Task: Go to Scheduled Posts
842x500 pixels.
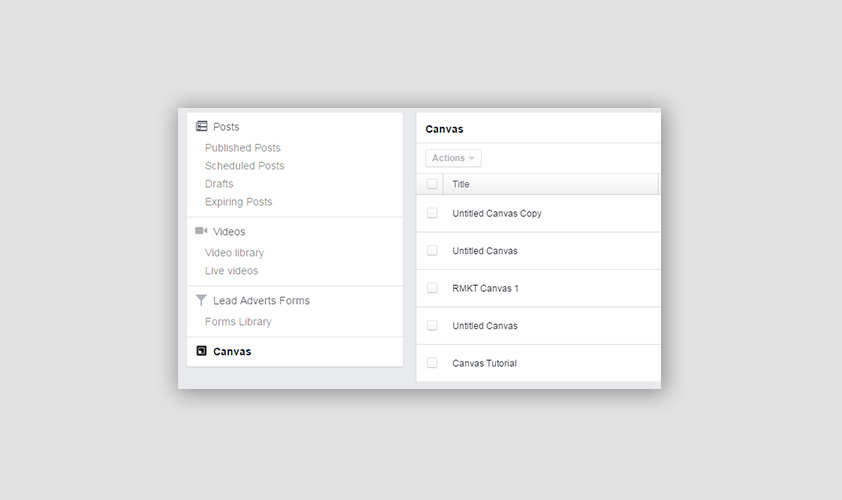Action: coord(244,166)
